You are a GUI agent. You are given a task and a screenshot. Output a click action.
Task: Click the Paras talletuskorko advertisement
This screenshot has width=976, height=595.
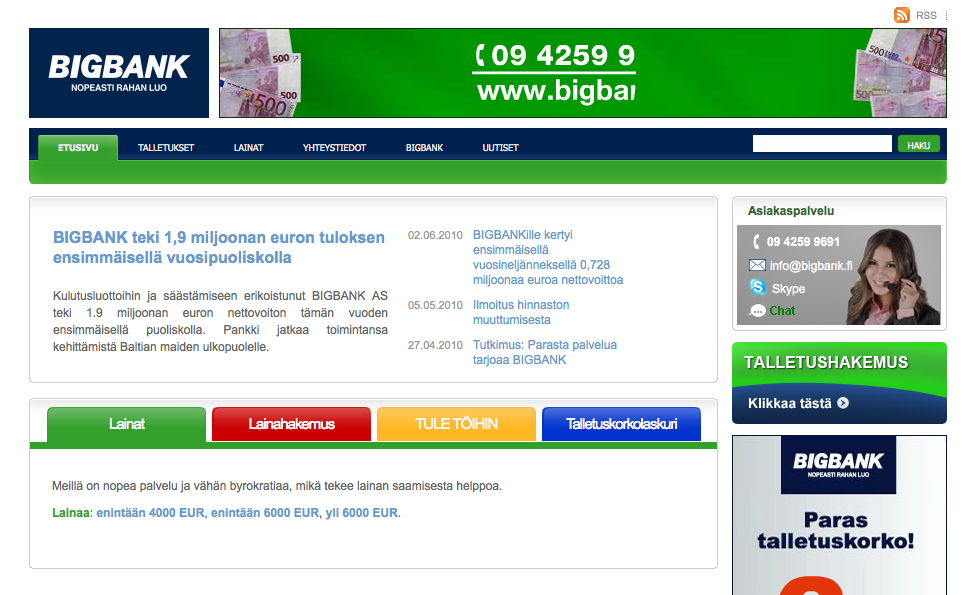[x=839, y=515]
